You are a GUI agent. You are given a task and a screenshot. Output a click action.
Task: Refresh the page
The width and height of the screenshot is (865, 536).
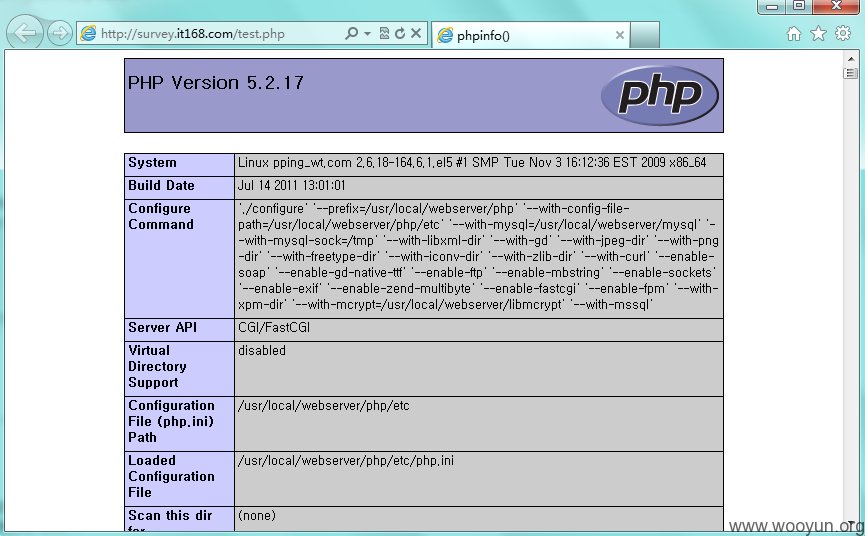[400, 34]
